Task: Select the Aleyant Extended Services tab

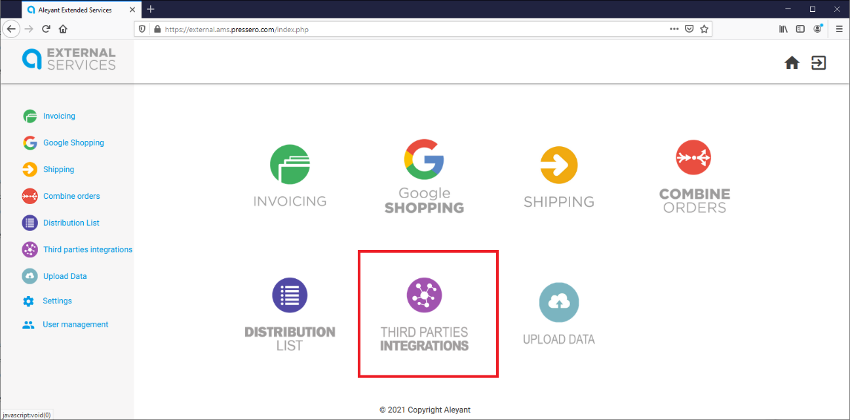Action: coord(82,9)
